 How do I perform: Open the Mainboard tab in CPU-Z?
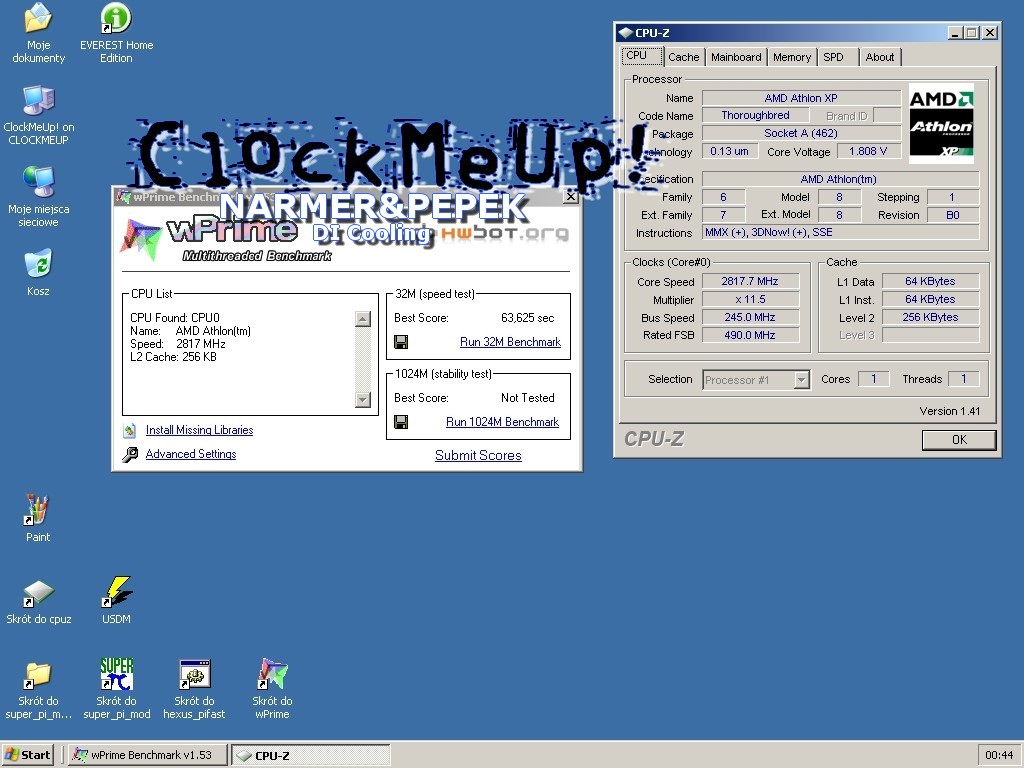736,57
